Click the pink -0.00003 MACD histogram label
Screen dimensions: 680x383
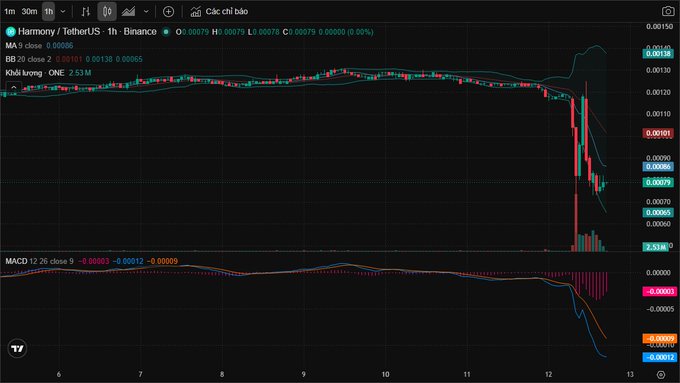(659, 291)
